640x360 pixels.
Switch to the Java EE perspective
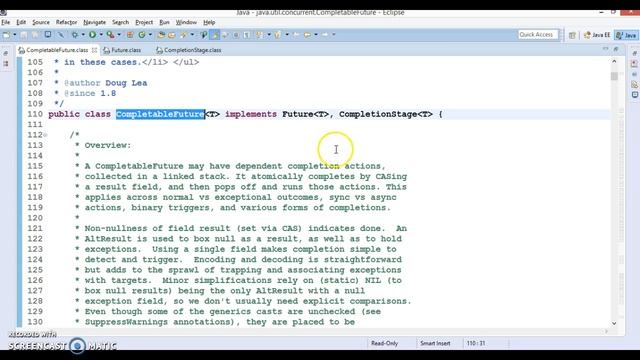597,35
